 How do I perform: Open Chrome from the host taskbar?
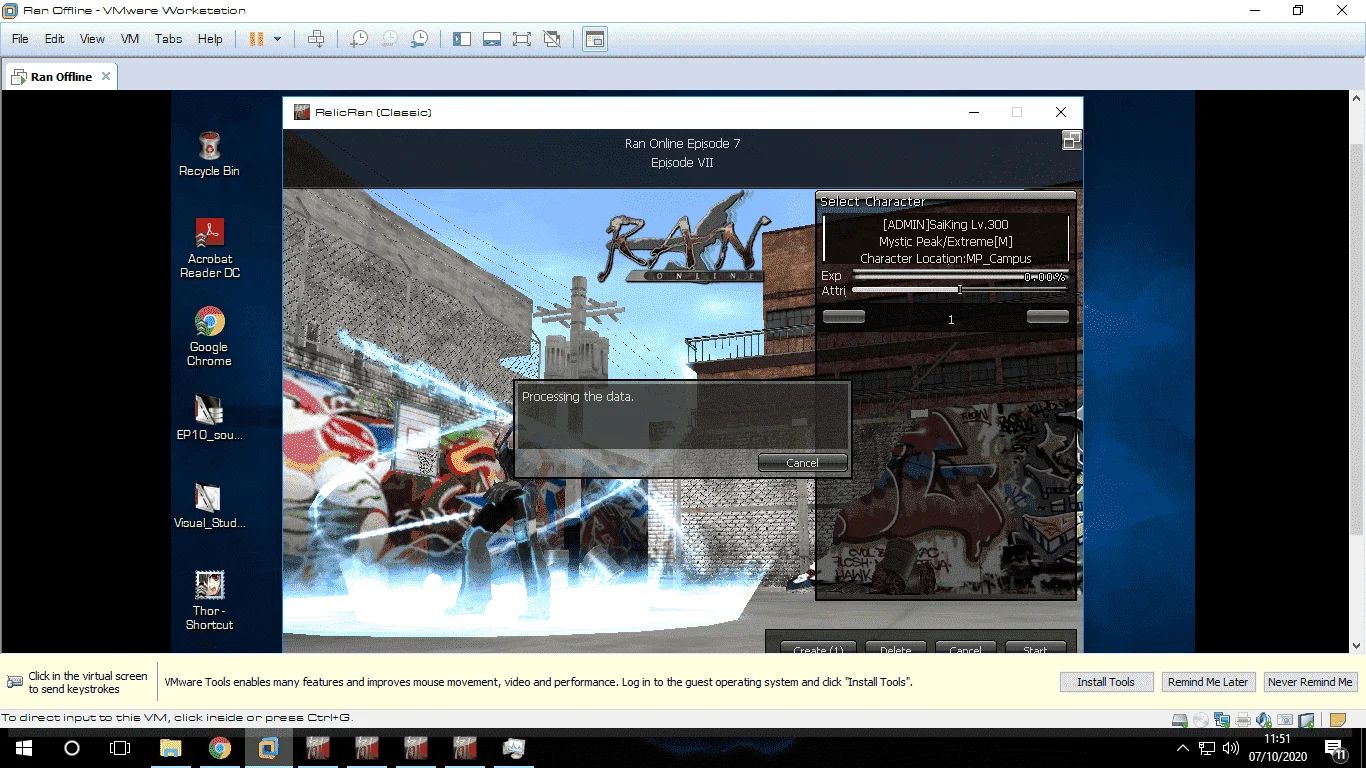[x=220, y=748]
